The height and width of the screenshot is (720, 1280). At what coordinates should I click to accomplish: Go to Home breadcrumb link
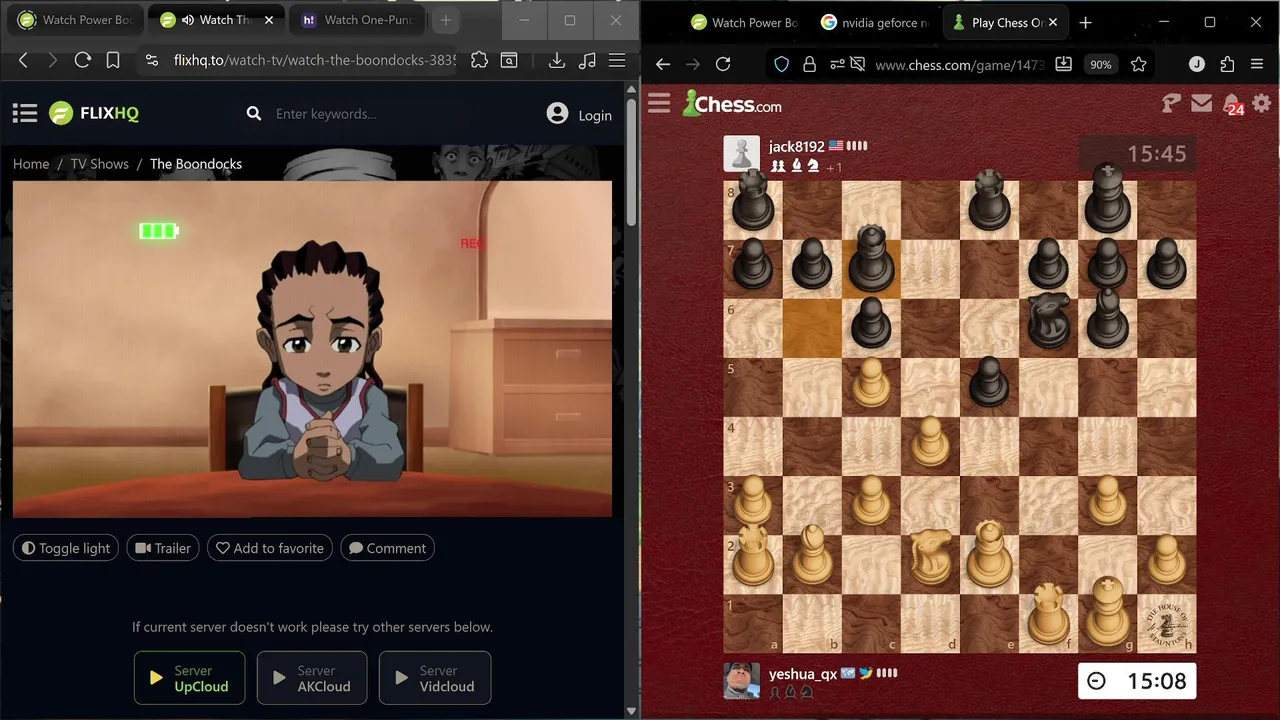[31, 164]
